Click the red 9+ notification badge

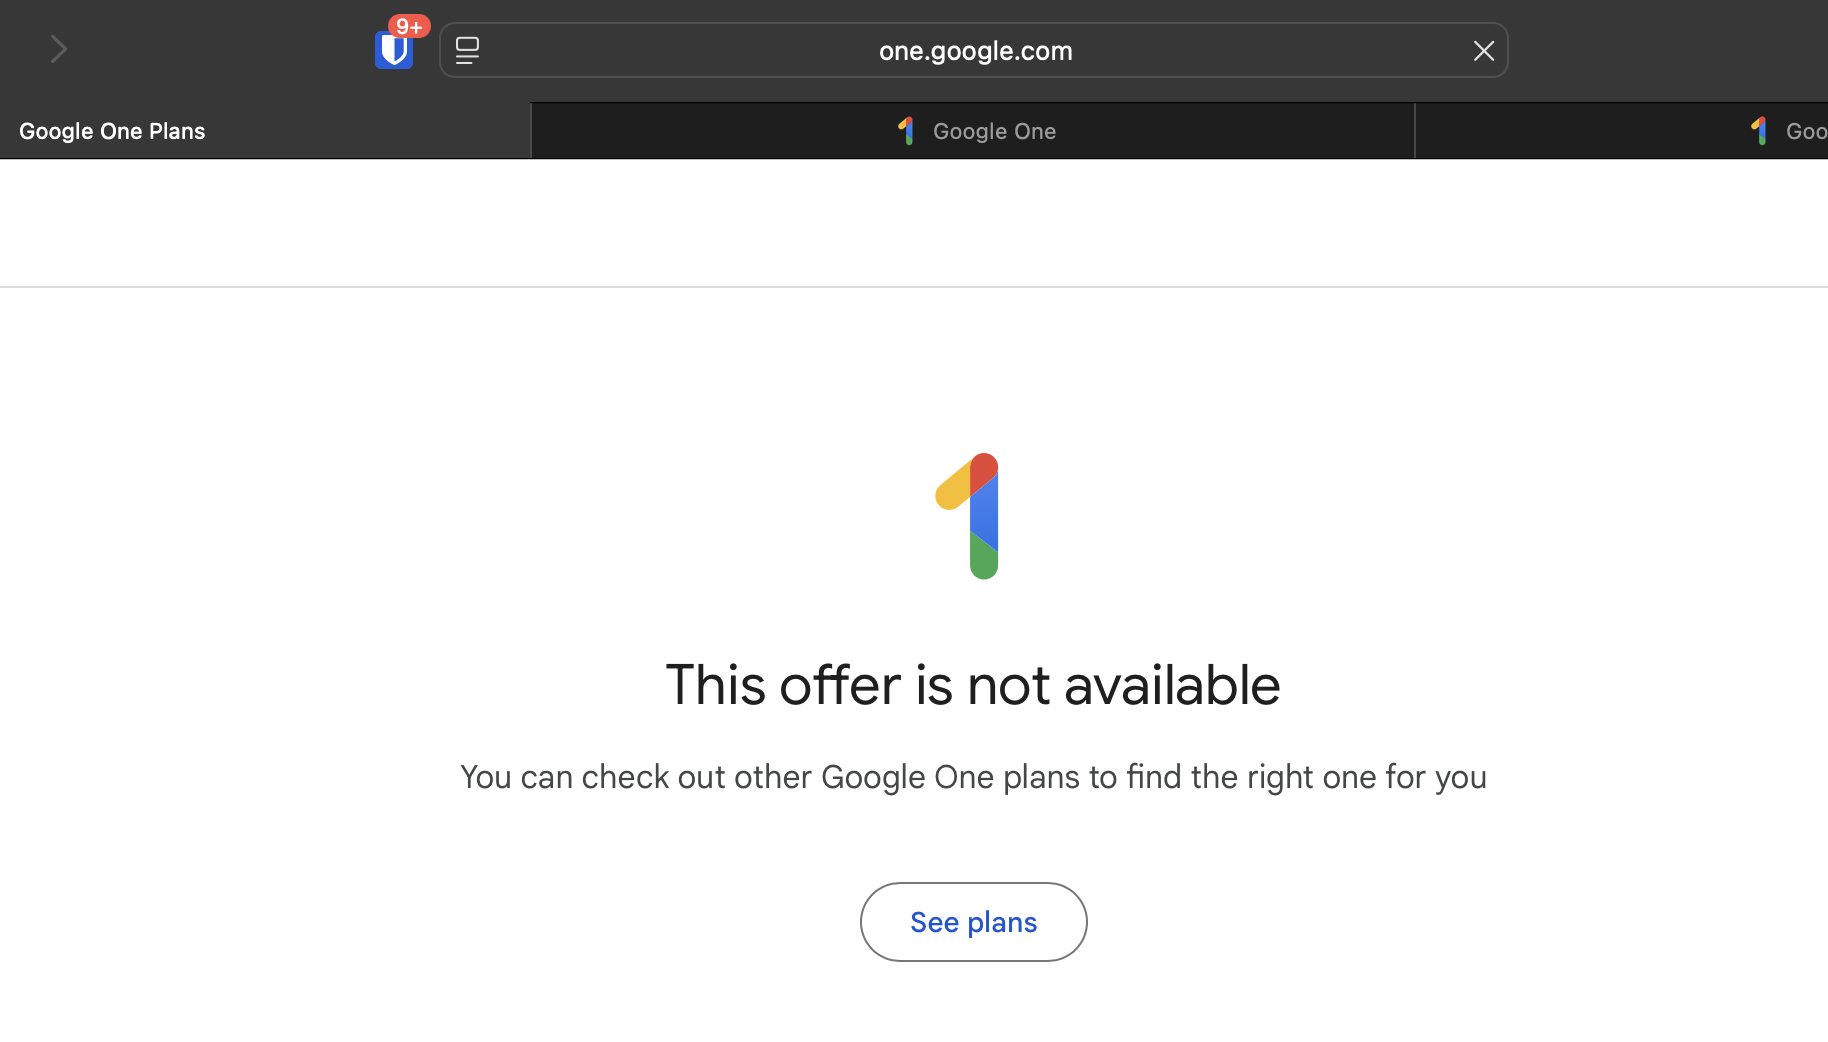[409, 26]
